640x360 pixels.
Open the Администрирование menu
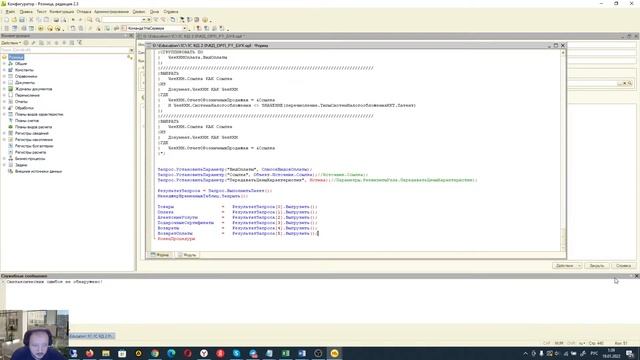point(111,12)
